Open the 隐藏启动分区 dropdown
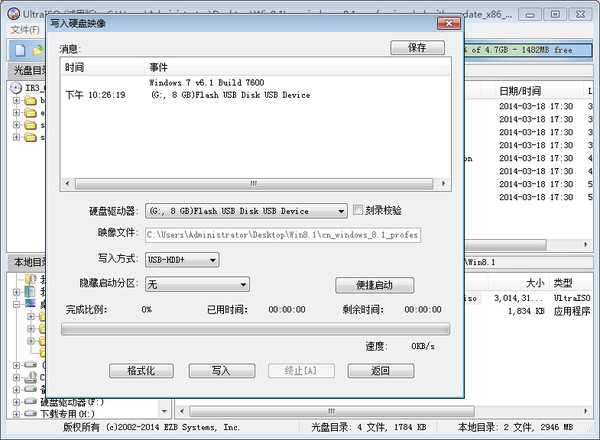 [x=197, y=284]
